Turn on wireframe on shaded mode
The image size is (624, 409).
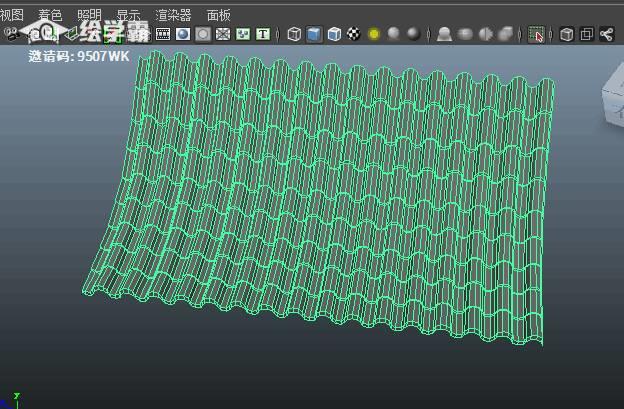pos(334,34)
